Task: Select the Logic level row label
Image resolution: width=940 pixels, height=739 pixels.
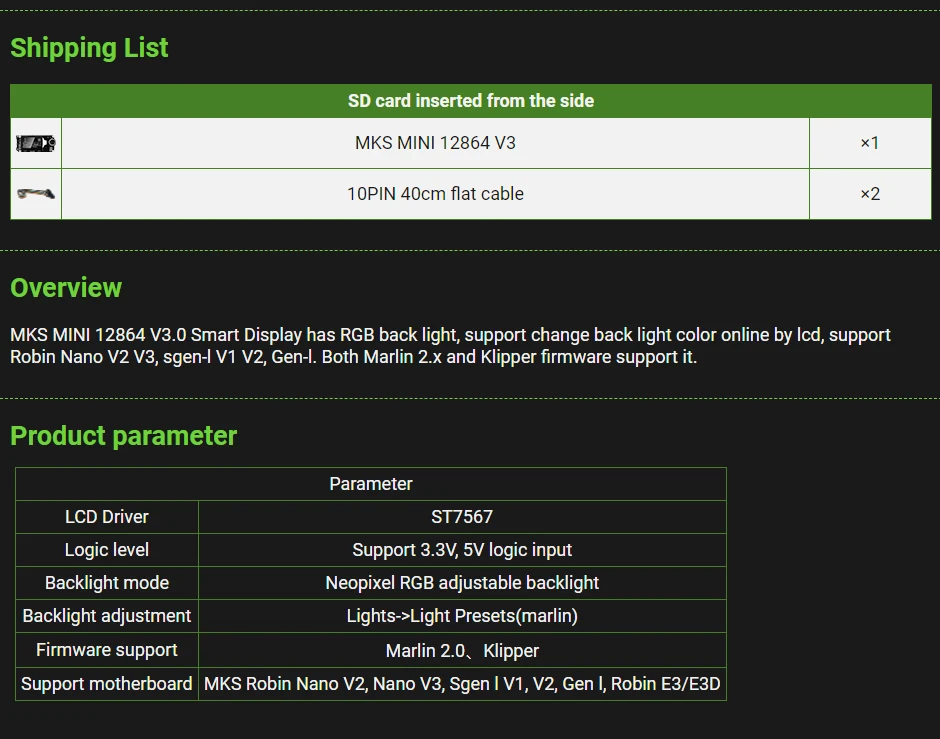Action: tap(107, 550)
